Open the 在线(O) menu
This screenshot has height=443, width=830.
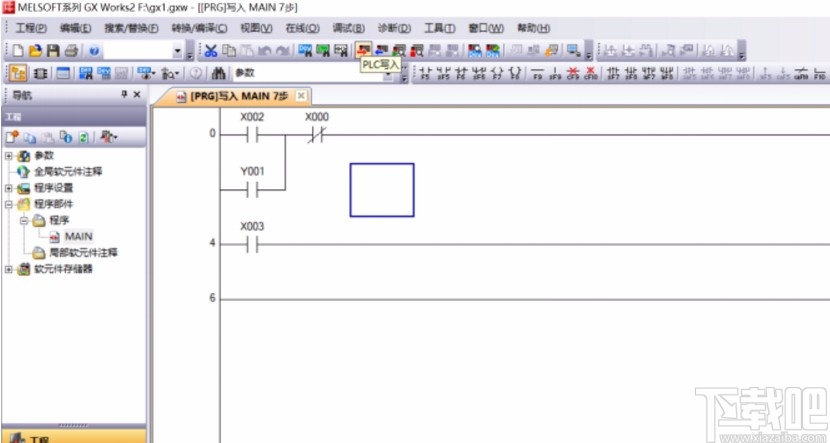click(x=302, y=28)
